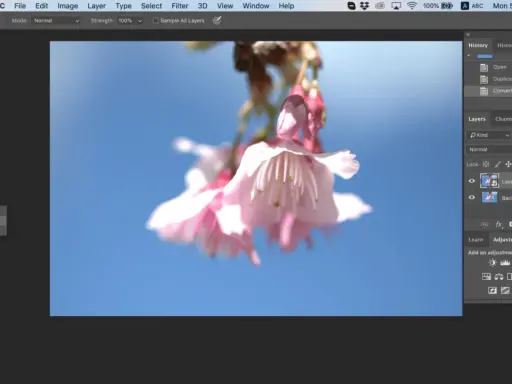Screen dimensions: 512x384
Task: Open the Strength 100% dropdown
Action: click(x=130, y=21)
